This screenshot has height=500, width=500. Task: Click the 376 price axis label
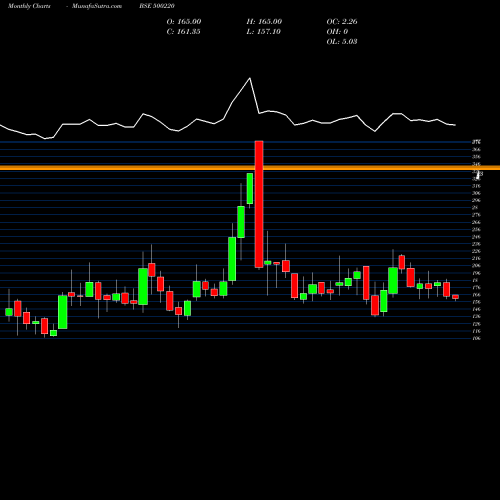476,142
